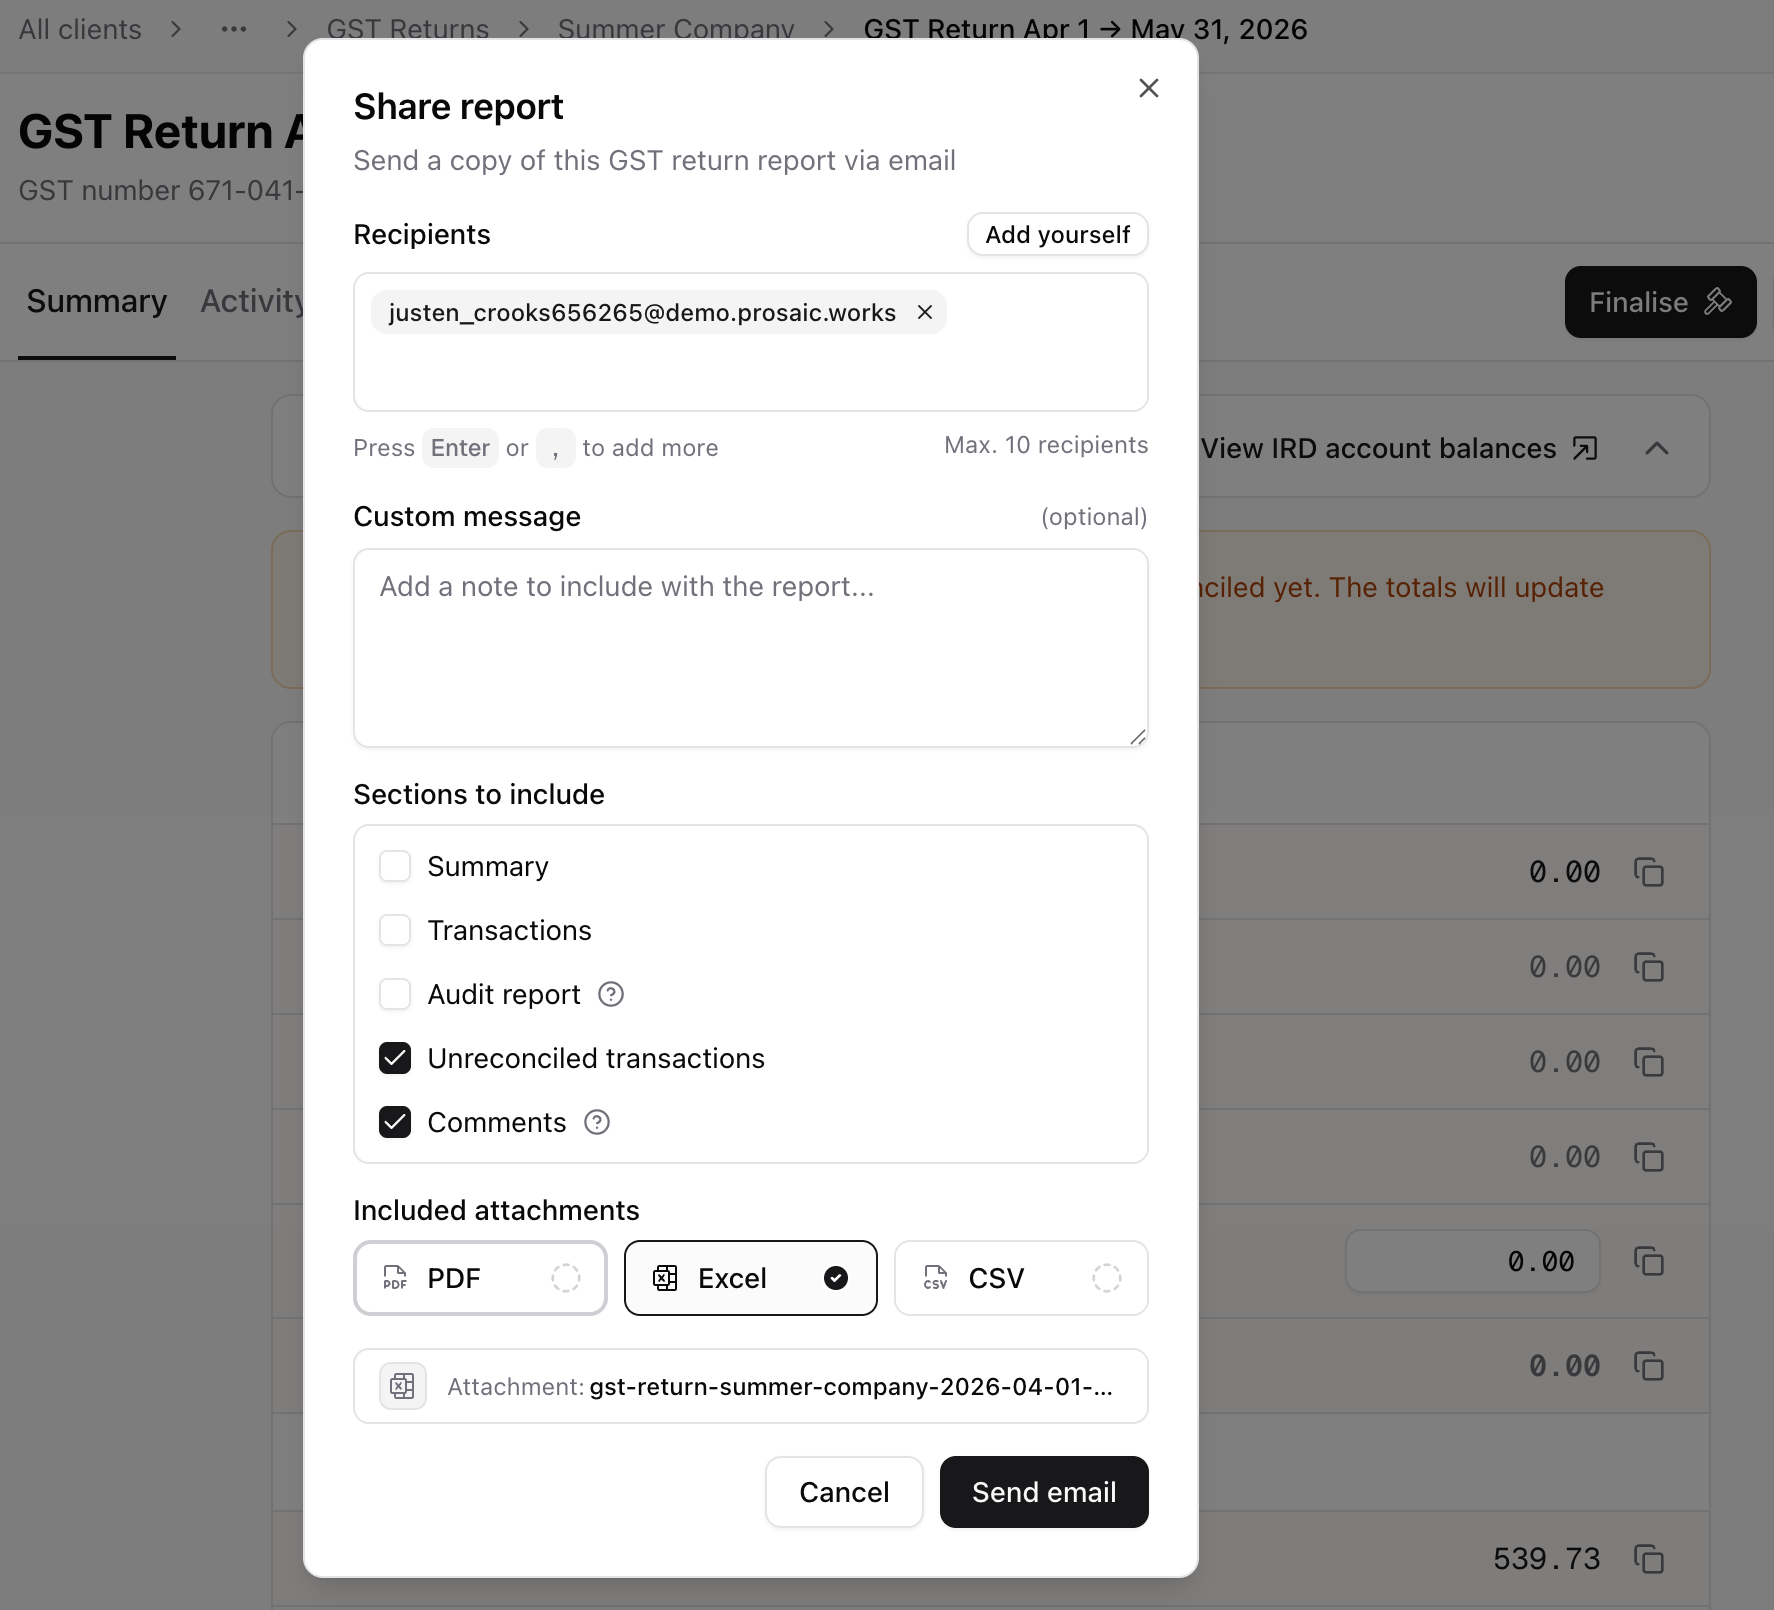
Task: Click the Audit report help icon
Action: 611,994
